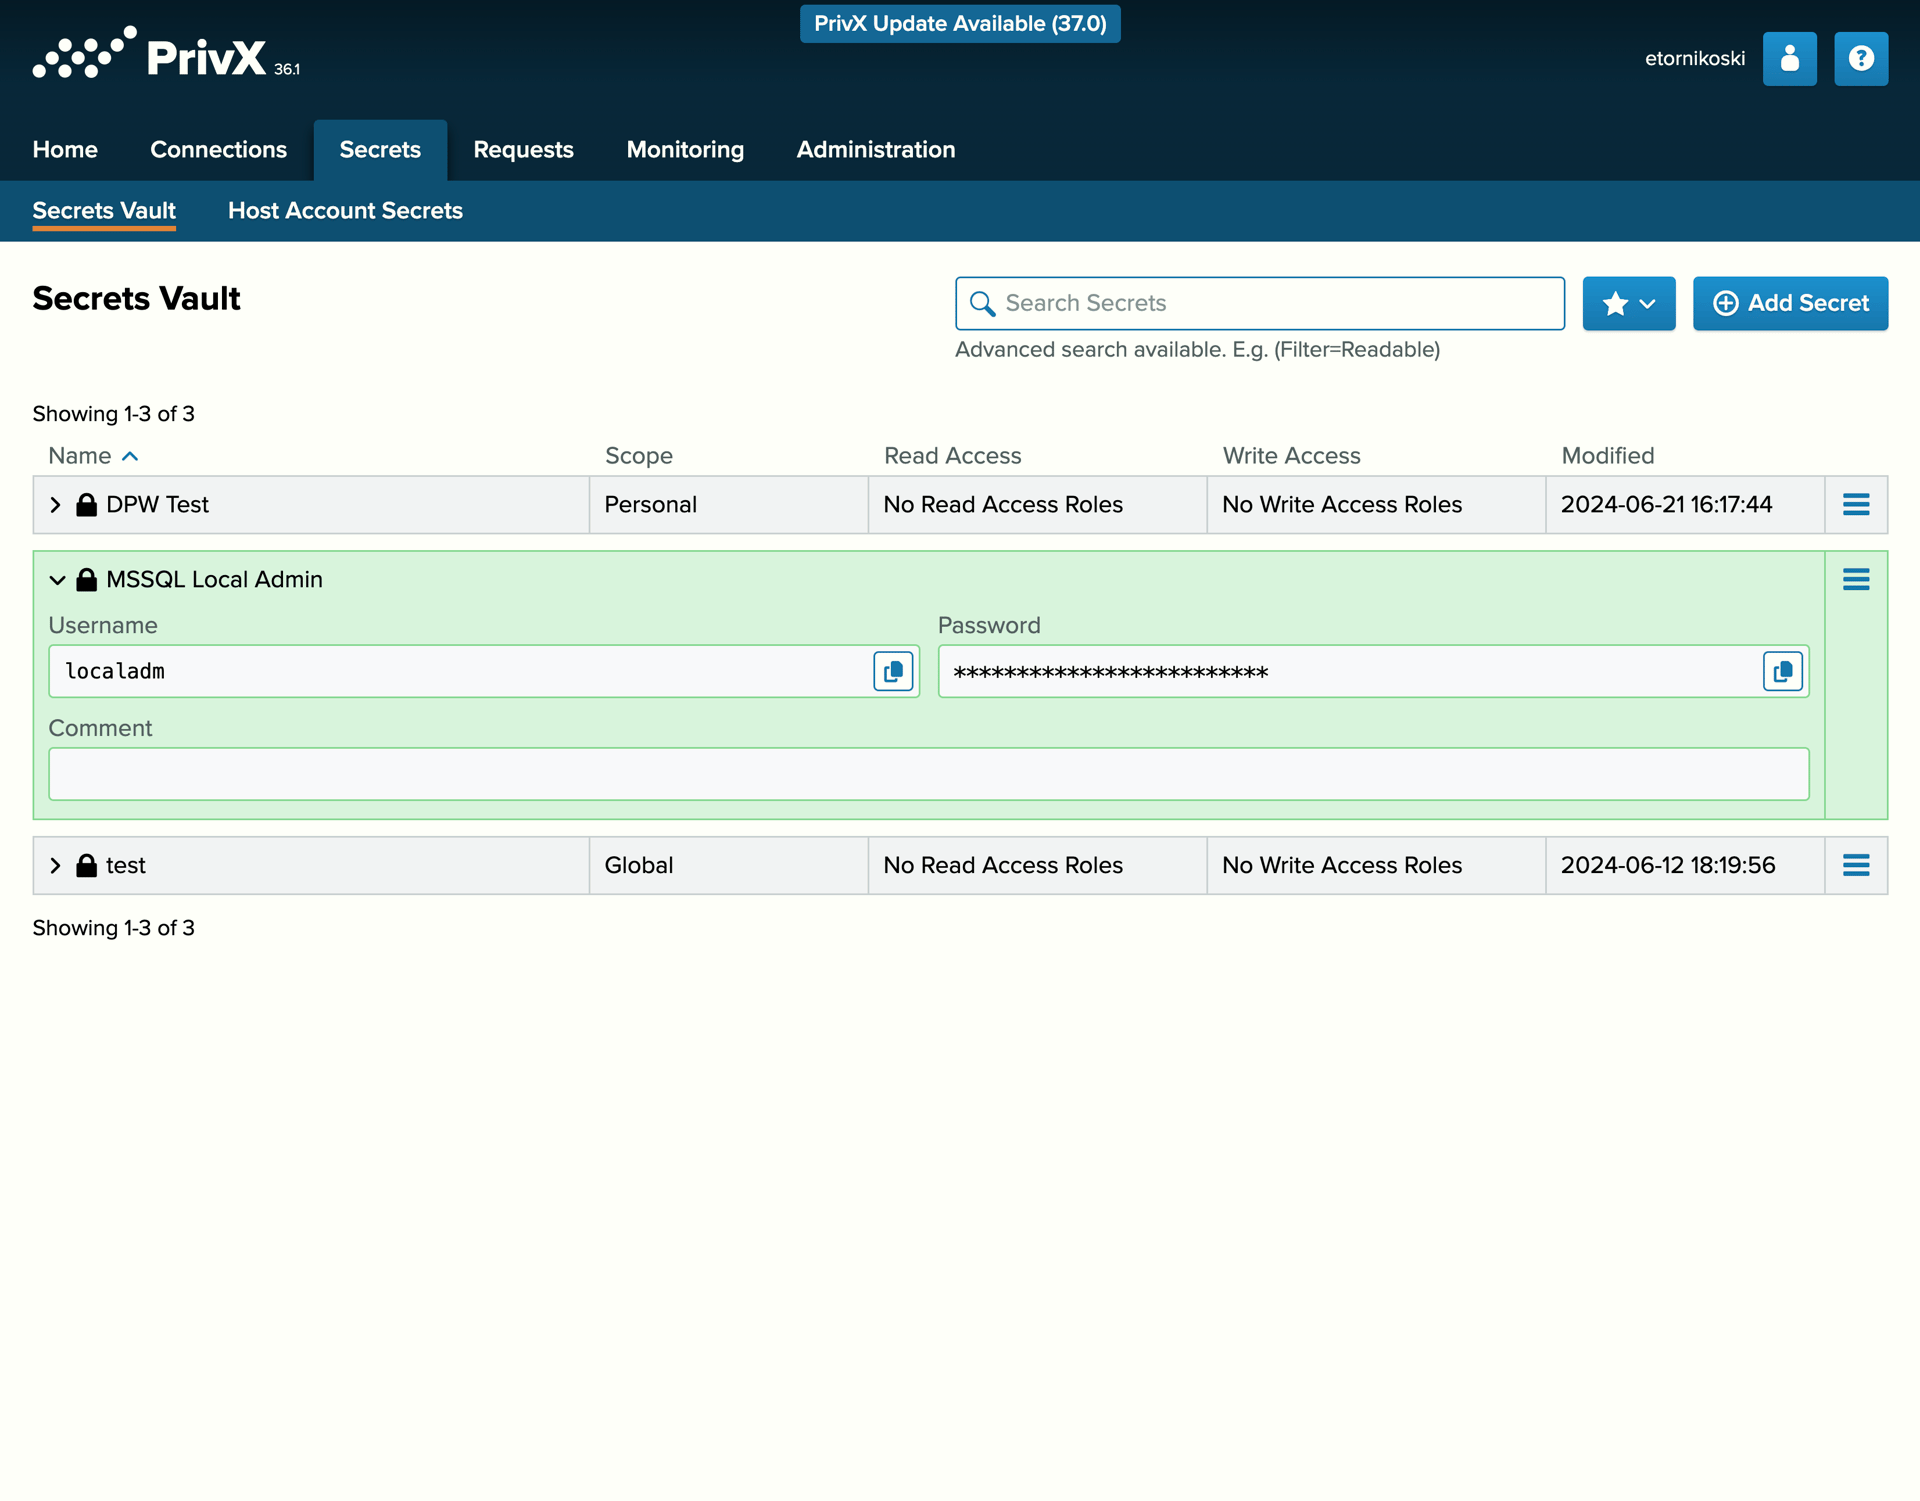Open the PrivX Update Available banner
The width and height of the screenshot is (1920, 1501).
tap(959, 23)
